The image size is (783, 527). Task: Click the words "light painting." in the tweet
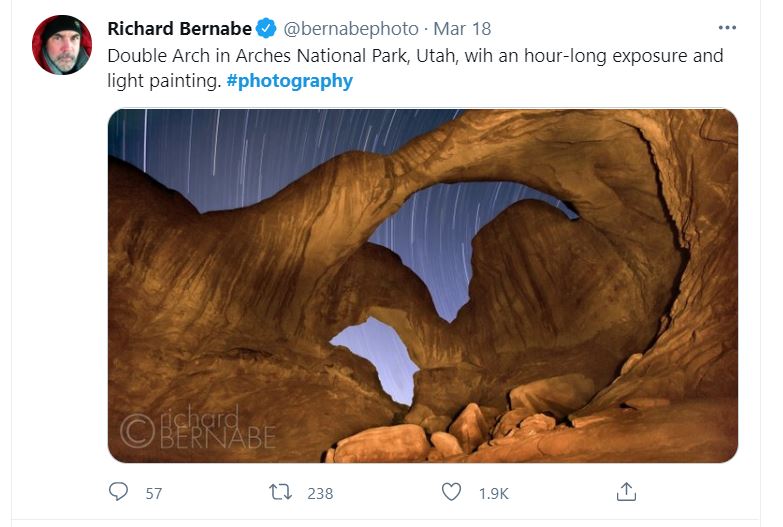point(164,81)
